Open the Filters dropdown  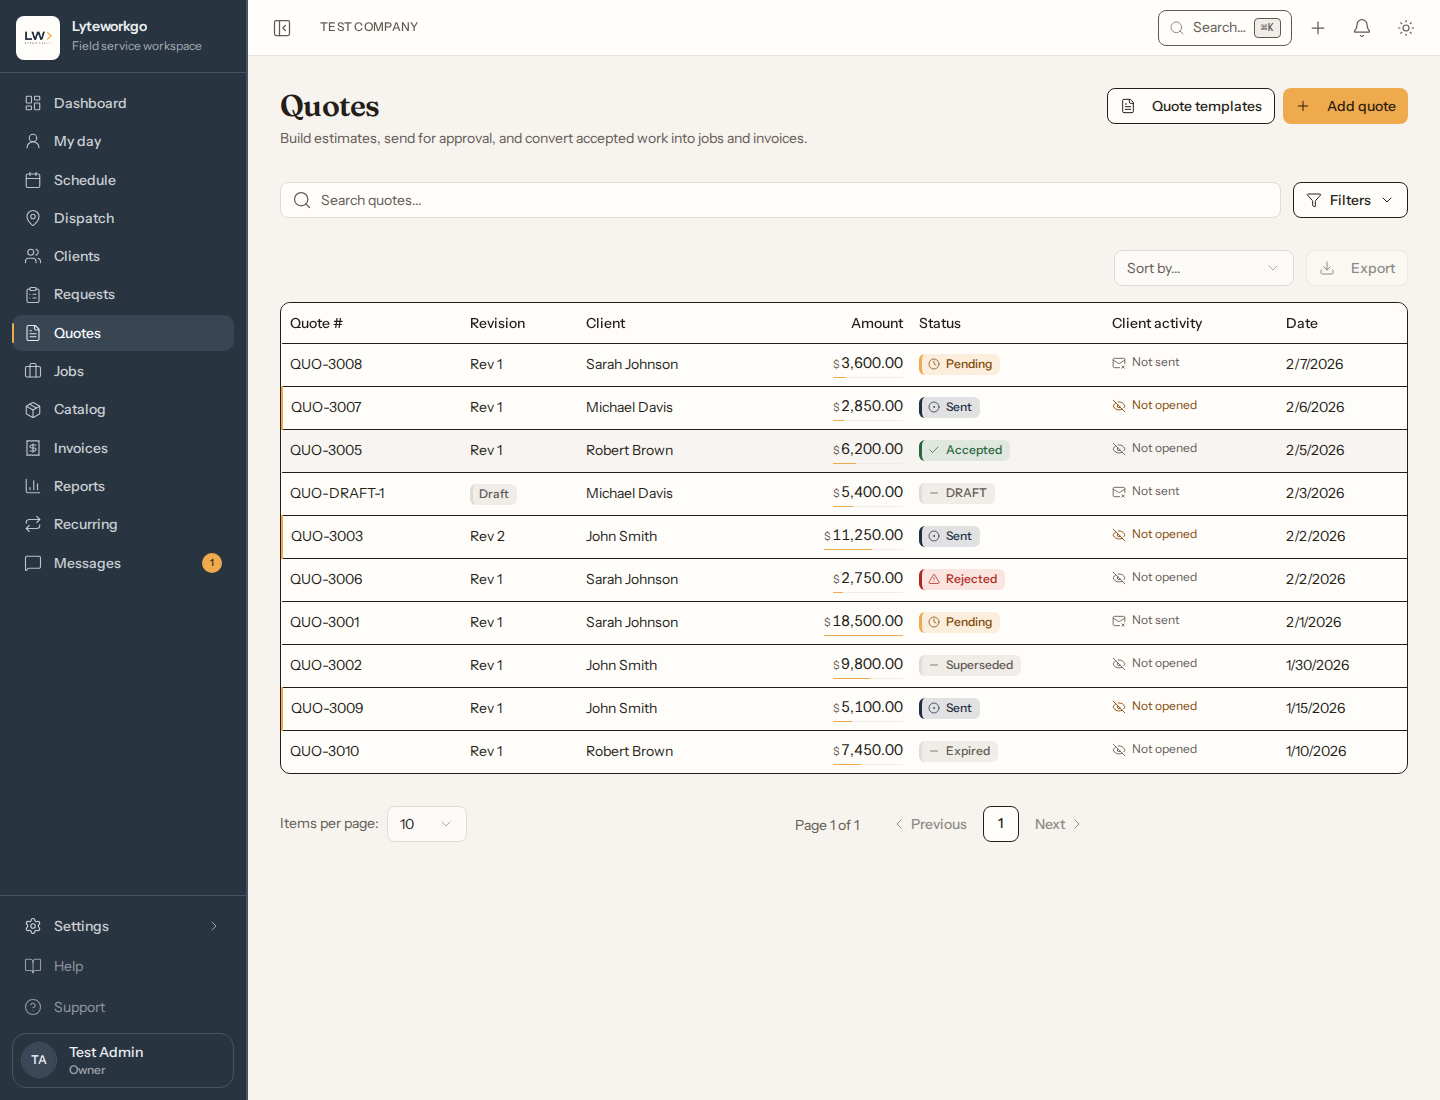click(1350, 200)
